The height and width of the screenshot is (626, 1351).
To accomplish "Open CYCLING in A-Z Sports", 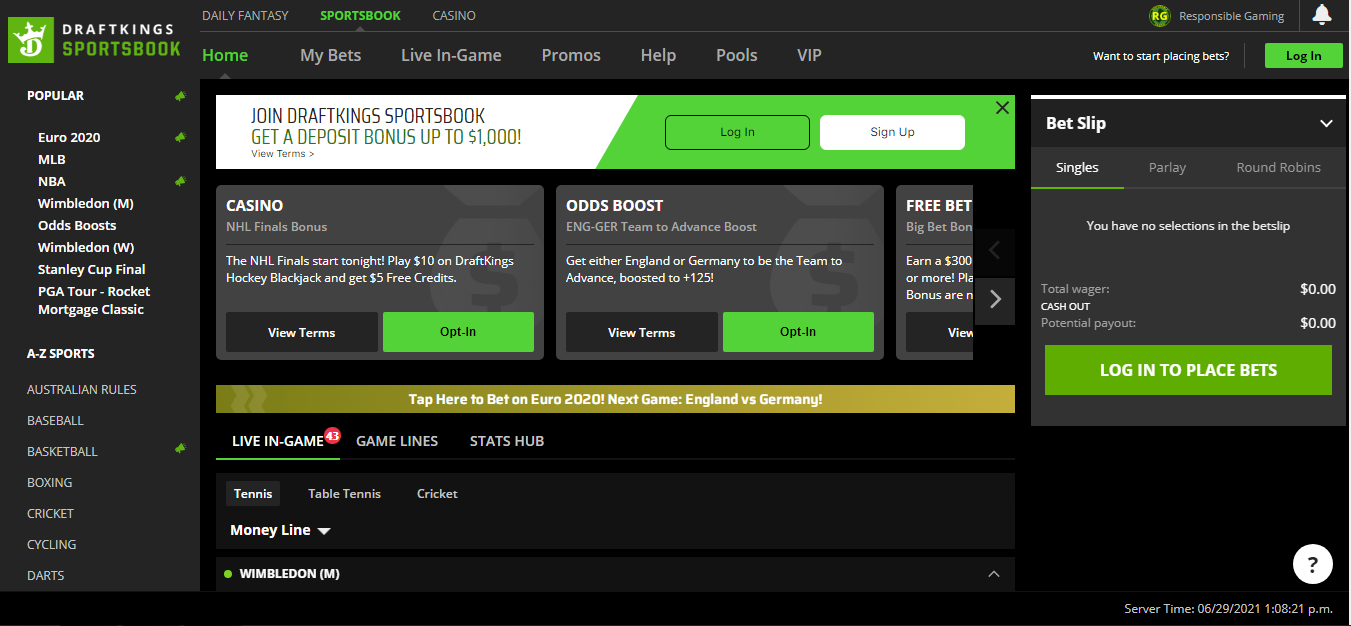I will 52,544.
